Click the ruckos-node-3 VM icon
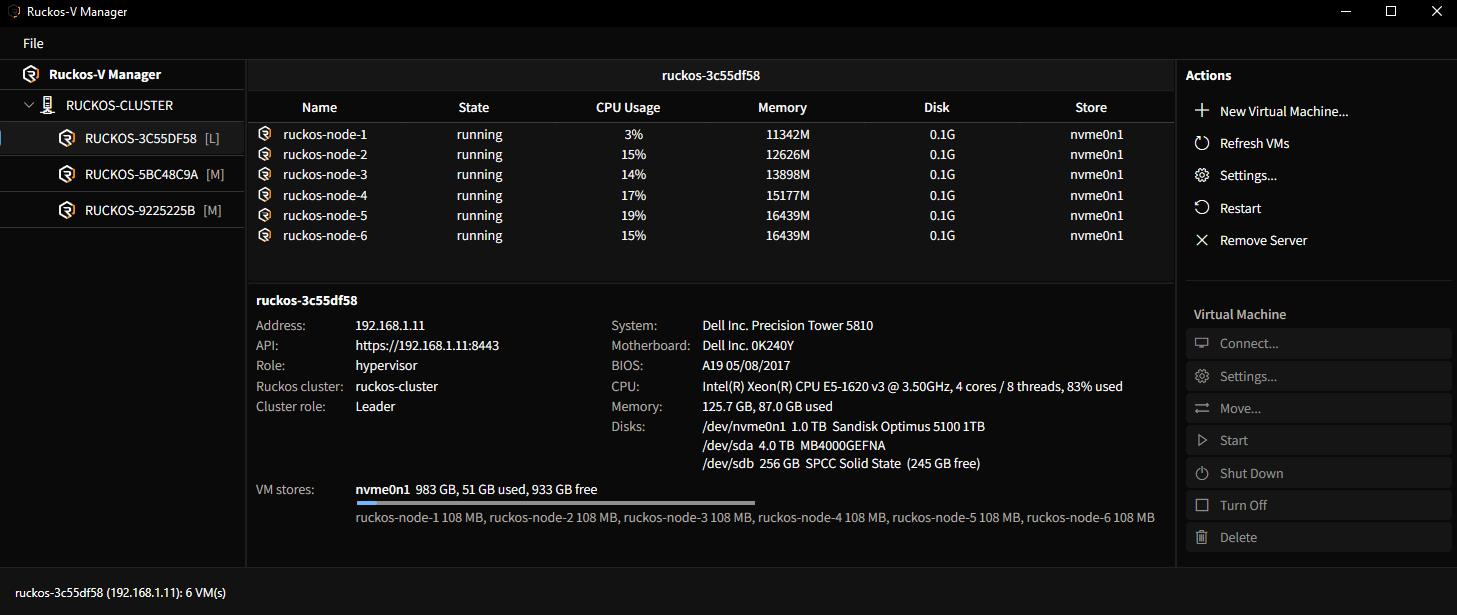This screenshot has width=1457, height=615. (265, 175)
